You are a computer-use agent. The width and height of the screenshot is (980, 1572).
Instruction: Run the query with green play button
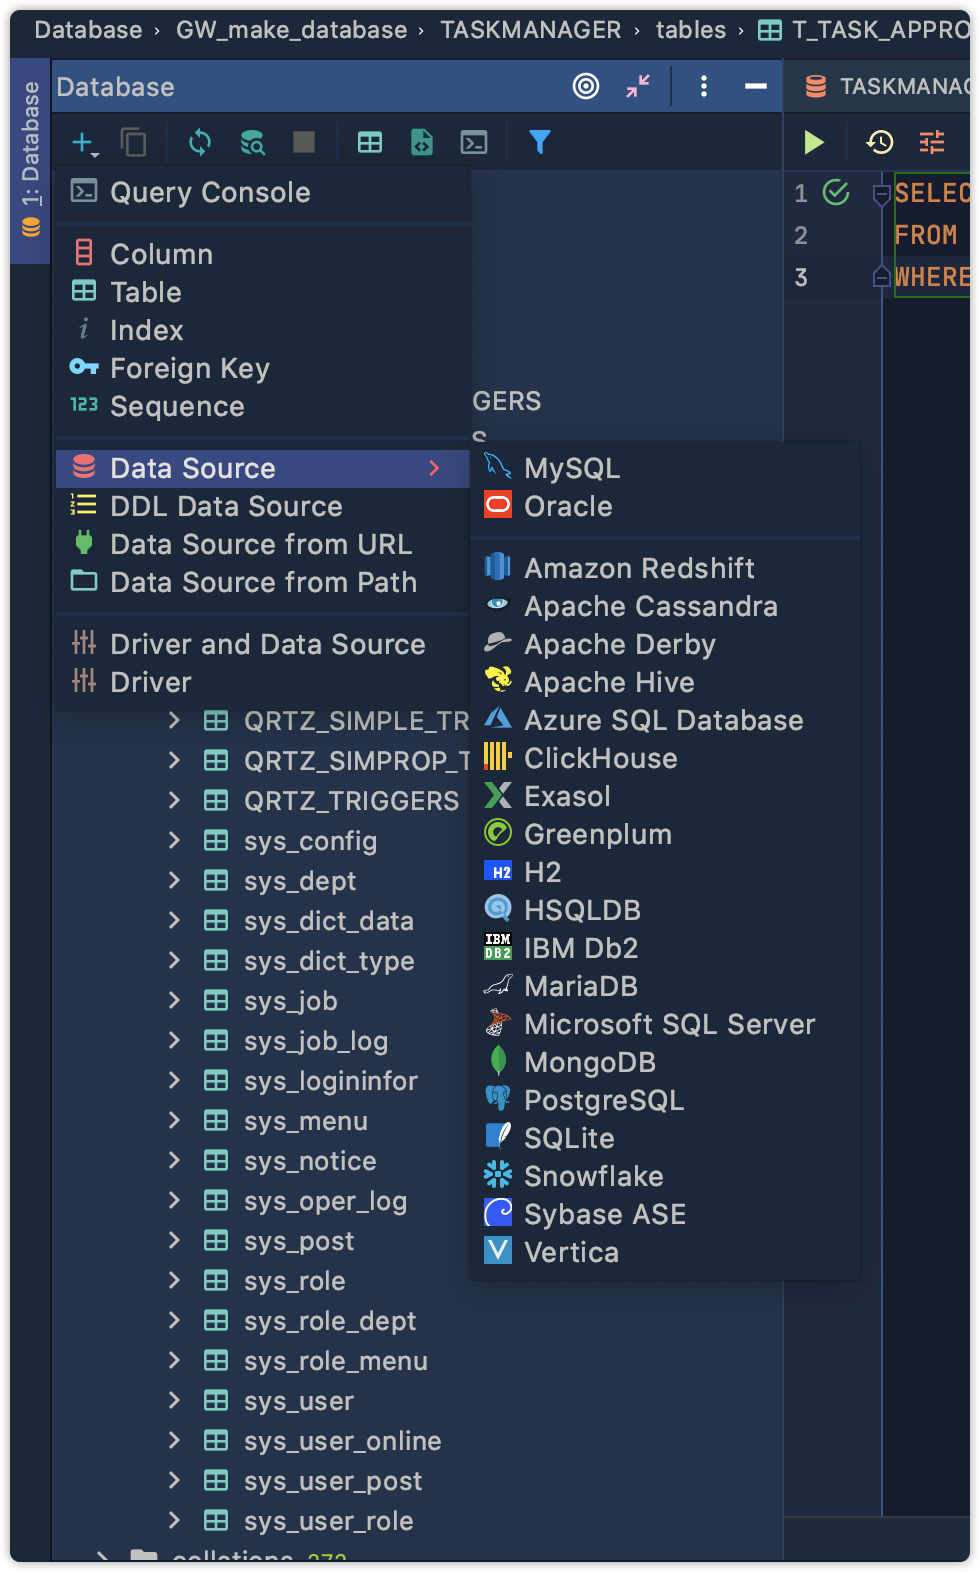[x=814, y=143]
